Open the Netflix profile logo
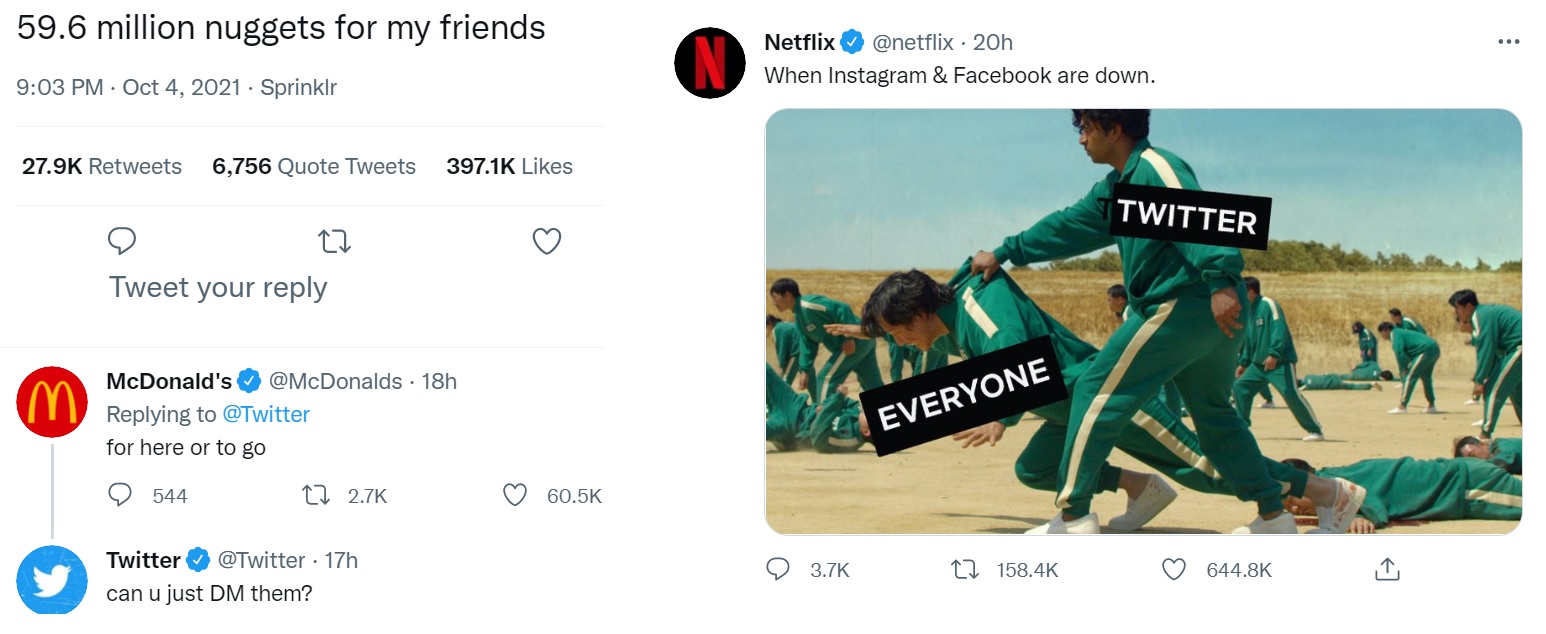The image size is (1546, 634). point(711,63)
